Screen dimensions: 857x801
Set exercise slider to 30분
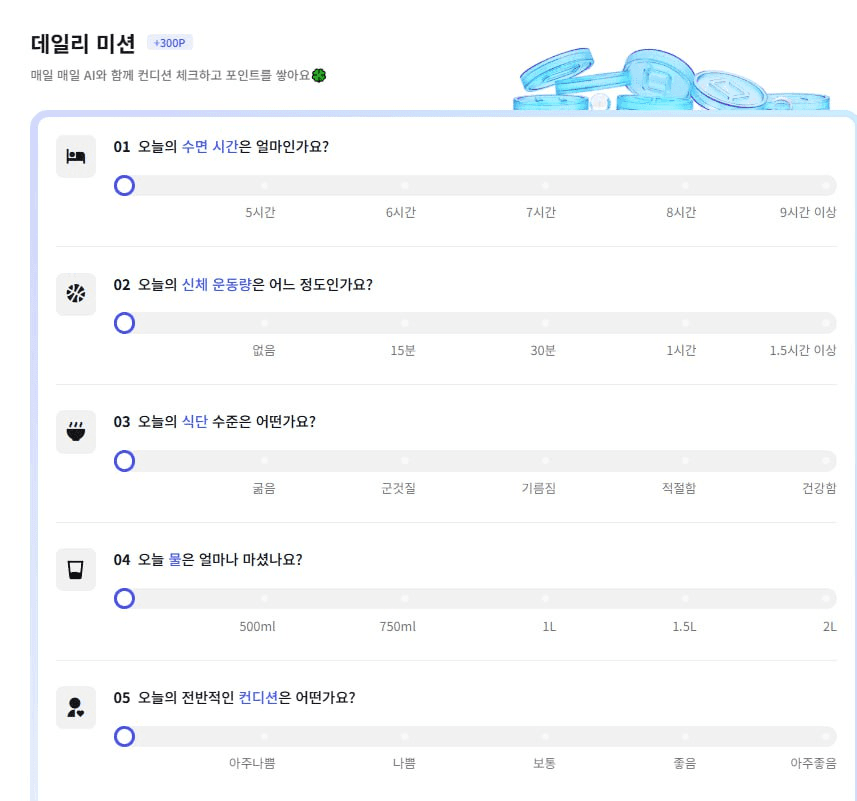pos(545,323)
